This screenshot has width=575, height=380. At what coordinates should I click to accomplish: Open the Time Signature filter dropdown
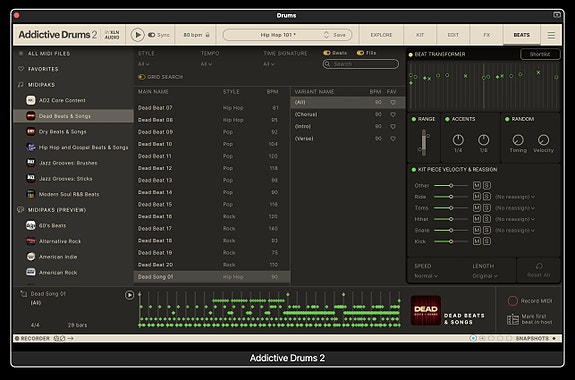coord(269,64)
